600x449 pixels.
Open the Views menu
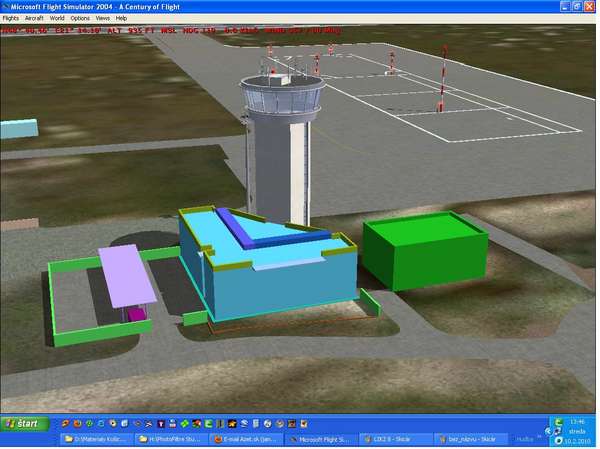(x=102, y=18)
